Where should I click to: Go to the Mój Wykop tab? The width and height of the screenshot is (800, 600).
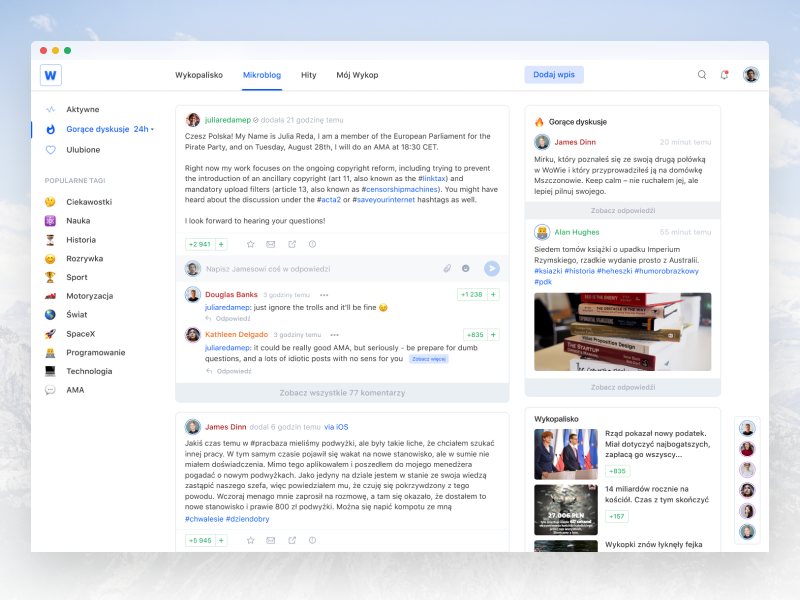(357, 75)
